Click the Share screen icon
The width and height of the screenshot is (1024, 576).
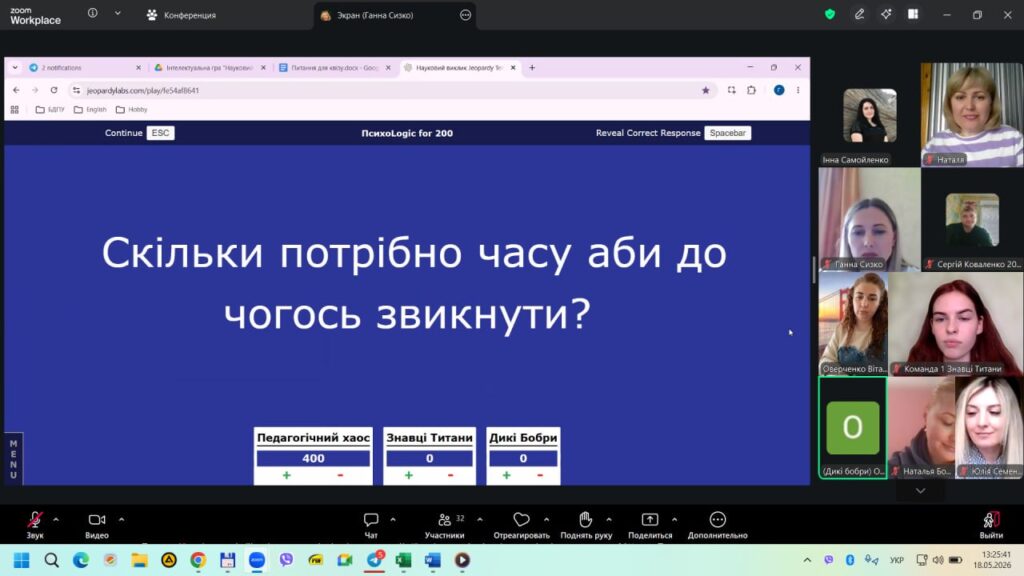pyautogui.click(x=650, y=520)
